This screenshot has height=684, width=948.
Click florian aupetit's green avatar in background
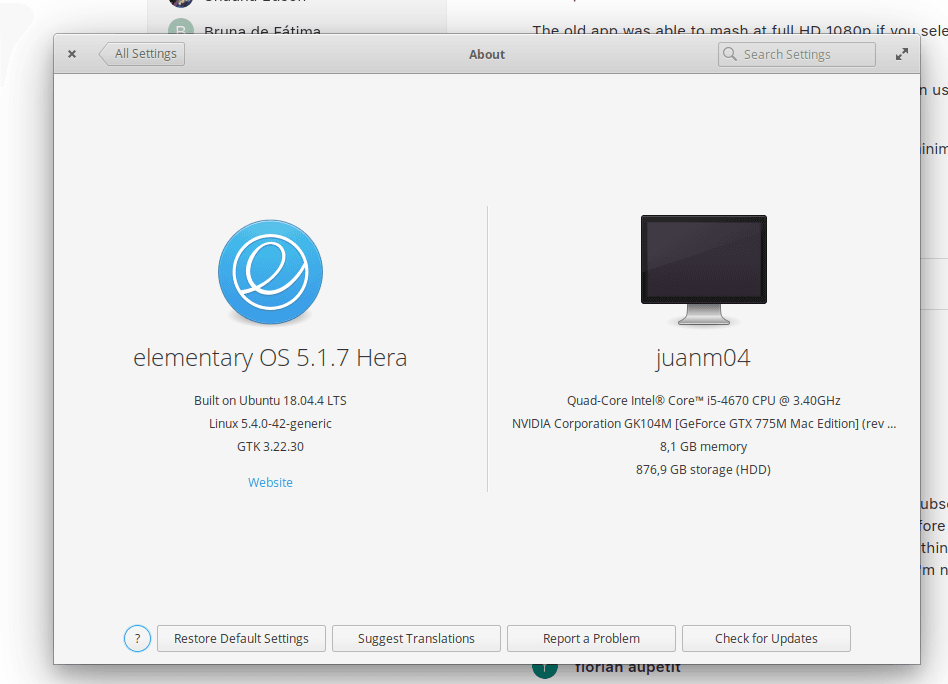click(x=545, y=669)
